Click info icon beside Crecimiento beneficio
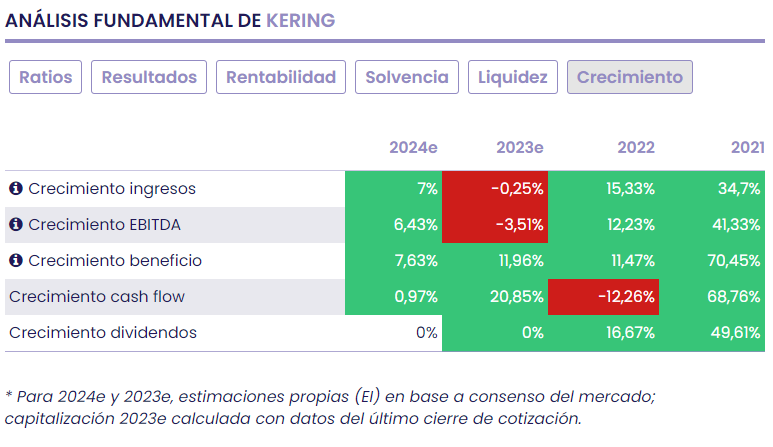Image resolution: width=773 pixels, height=447 pixels. (16, 261)
